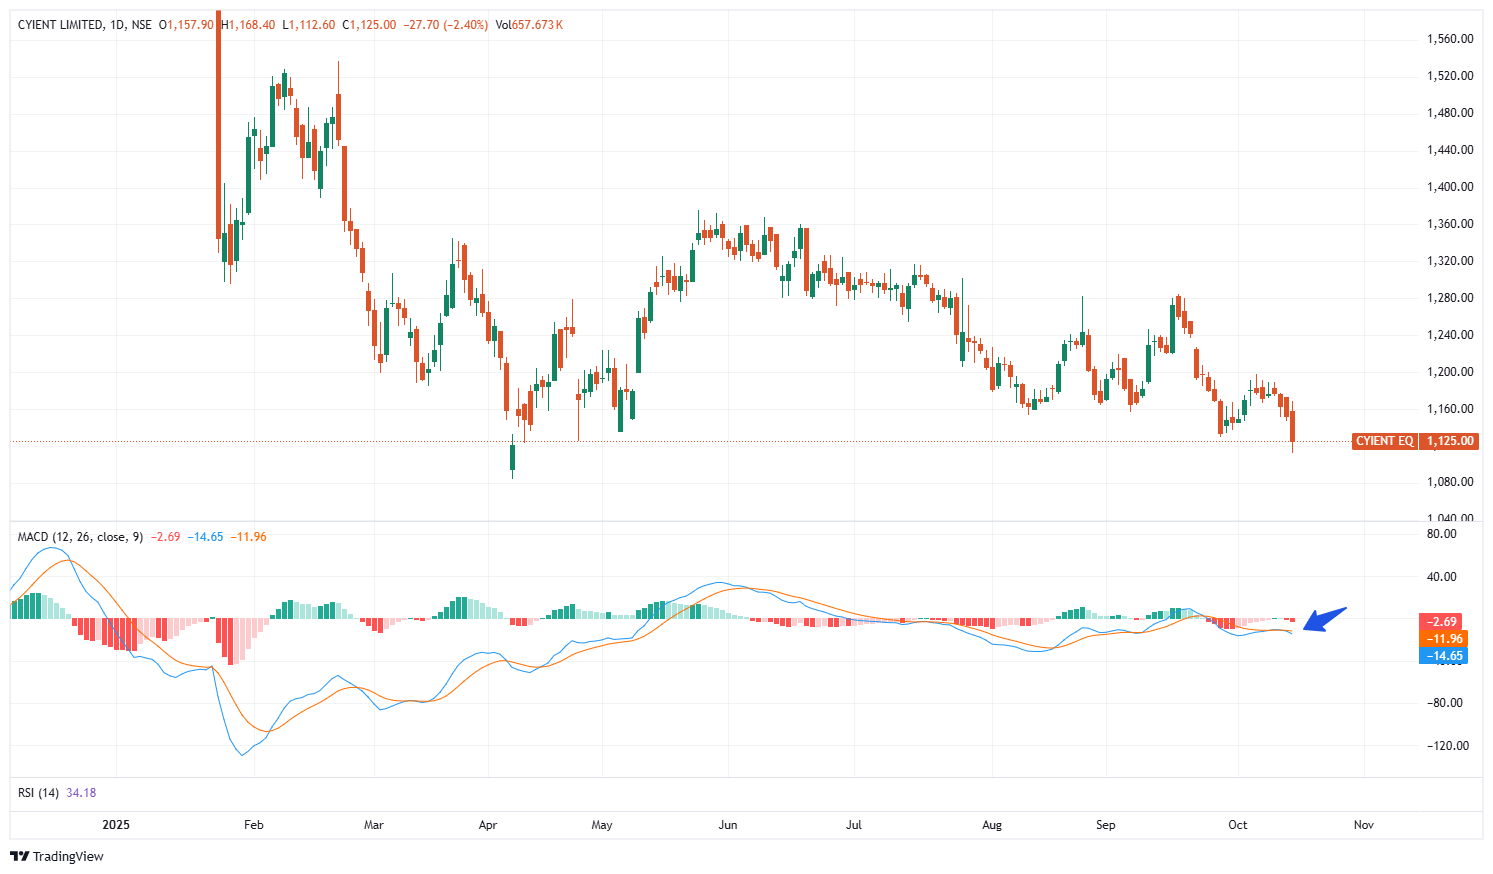Click the −27.70 (−2.40%) change value
Screen dimensions: 1493x874
pyautogui.click(x=446, y=24)
